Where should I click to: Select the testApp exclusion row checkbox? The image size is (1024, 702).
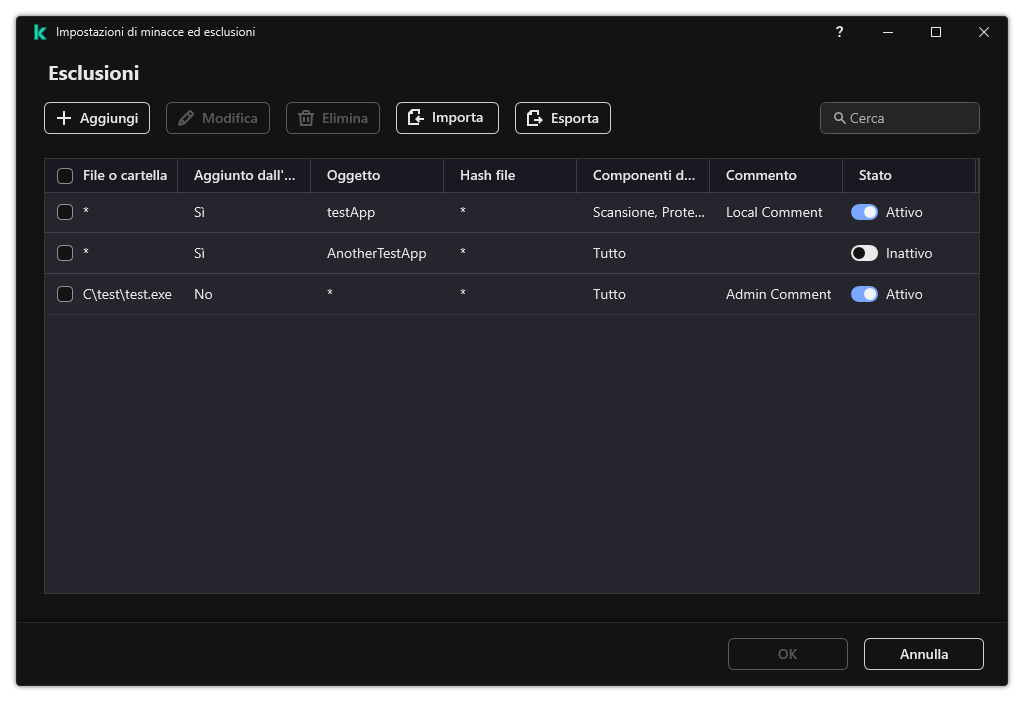(65, 212)
